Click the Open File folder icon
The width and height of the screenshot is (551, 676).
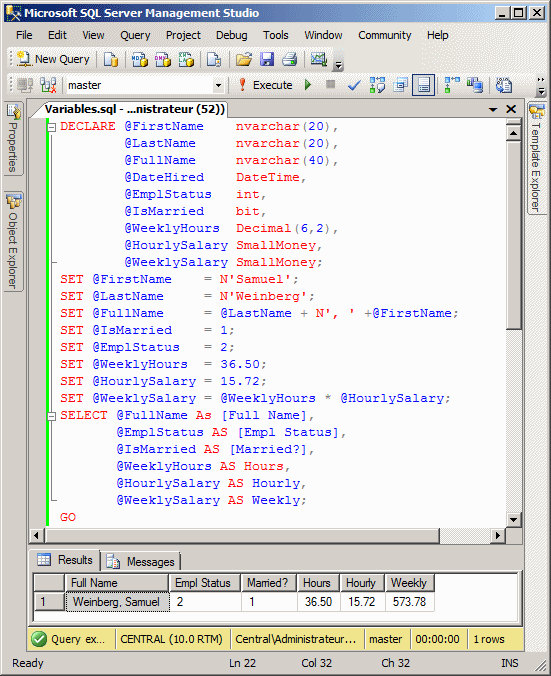(x=244, y=59)
